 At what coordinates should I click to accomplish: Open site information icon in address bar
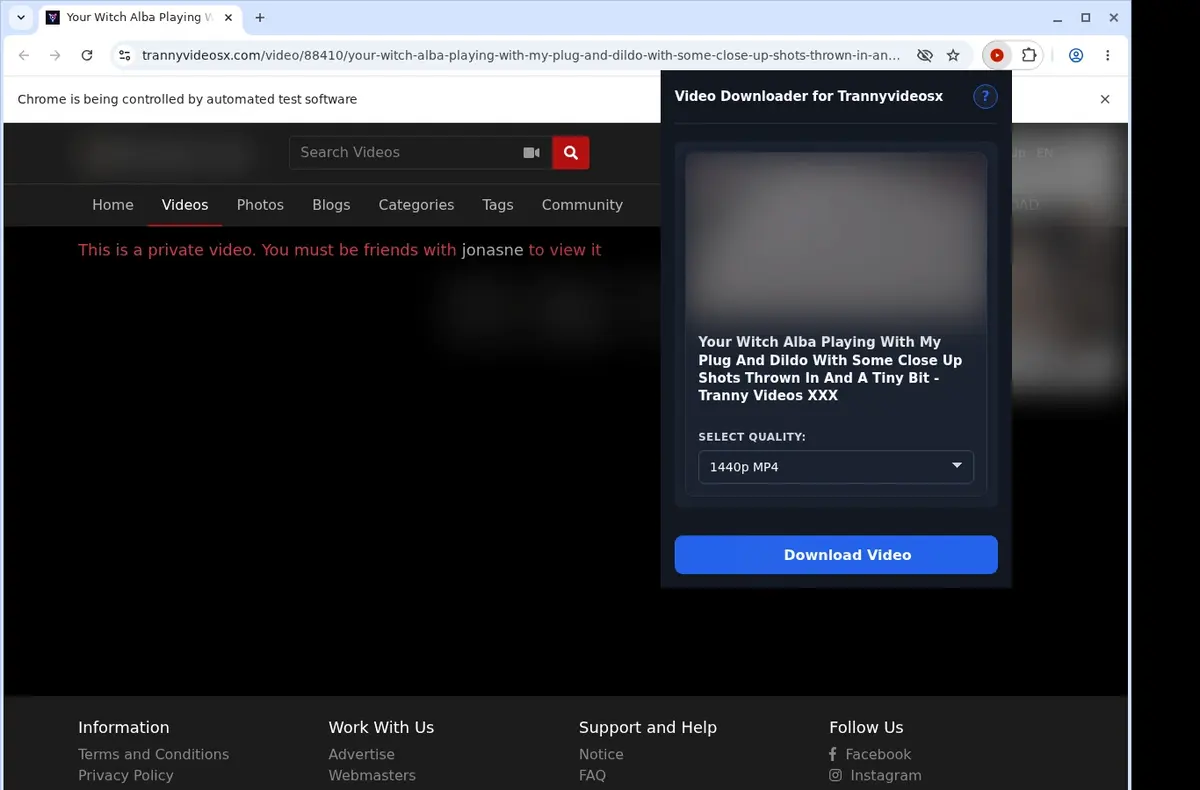[x=124, y=56]
